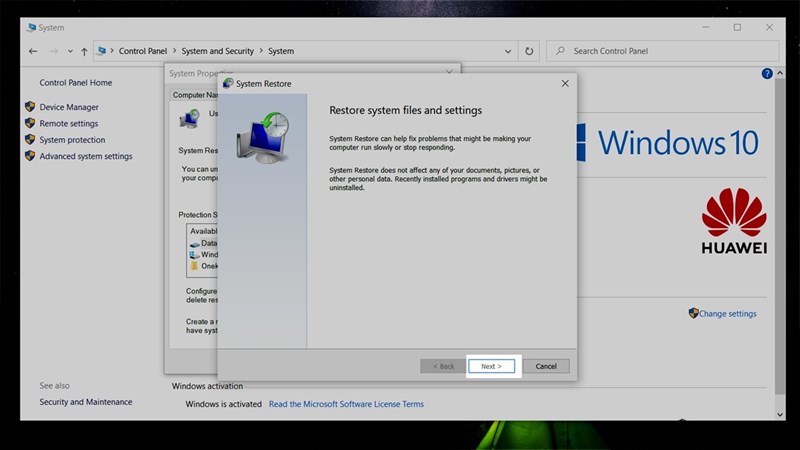Cancel the System Restore dialog
800x450 pixels.
click(x=546, y=366)
